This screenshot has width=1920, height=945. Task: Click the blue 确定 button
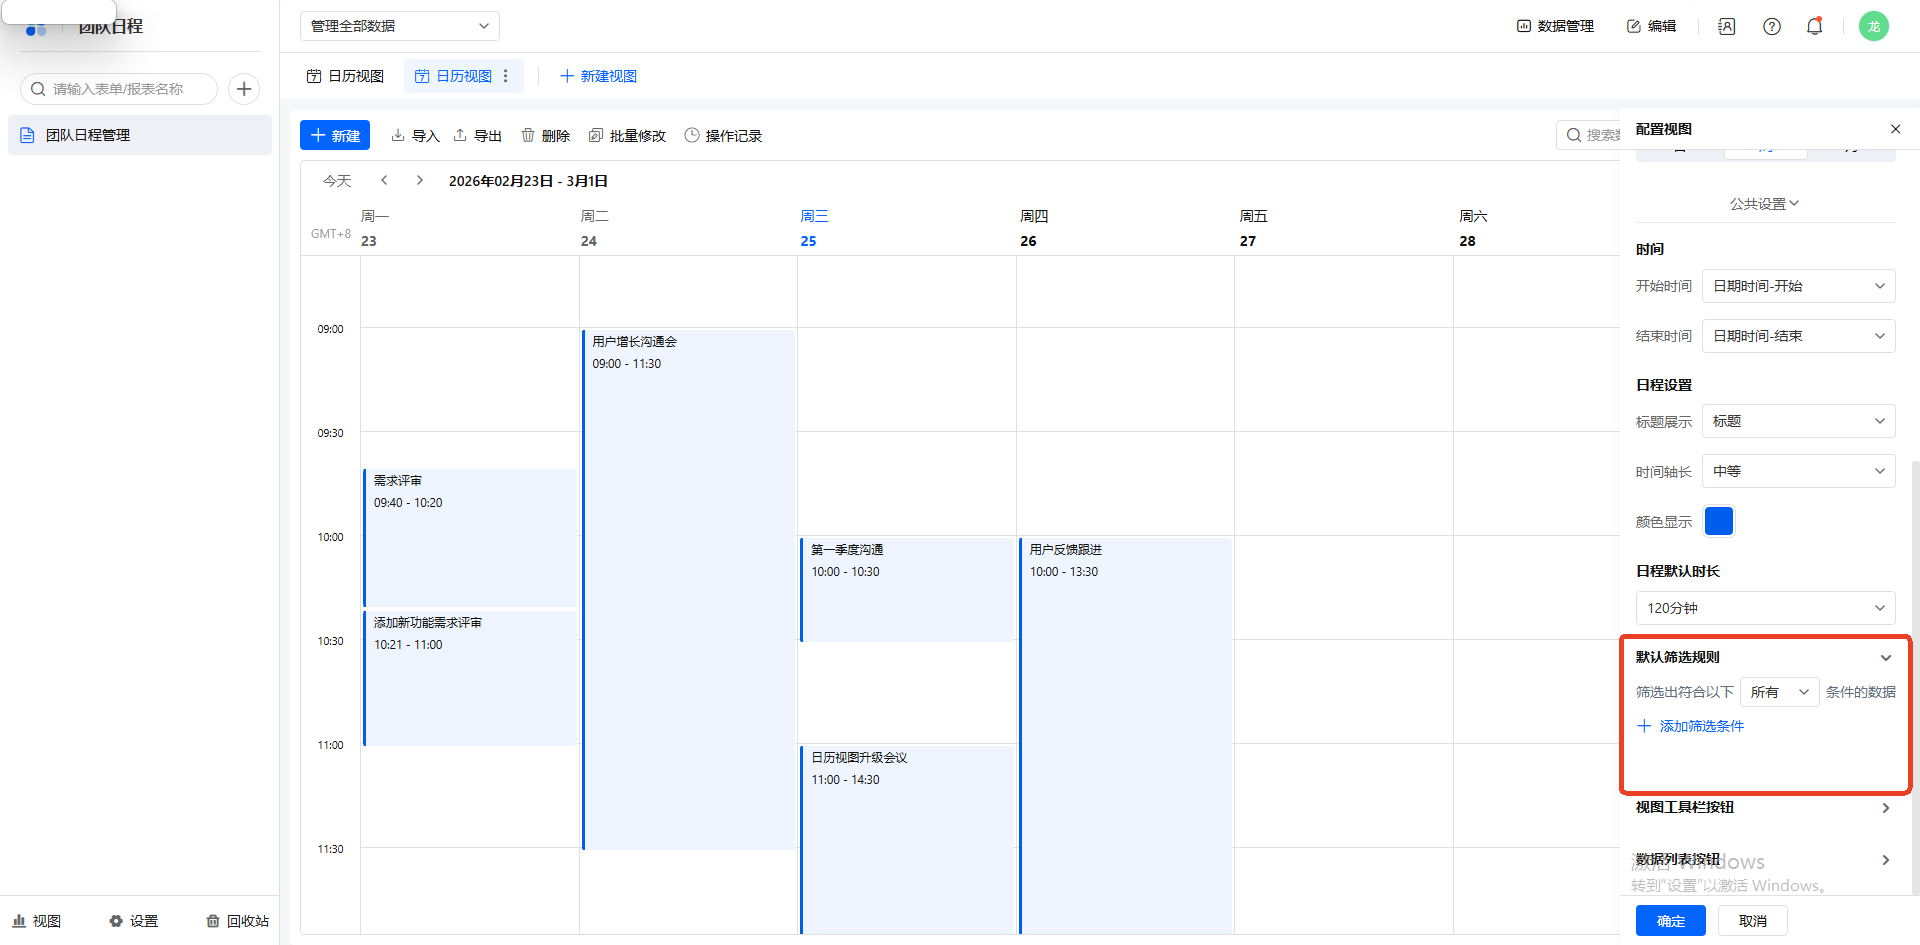1670,921
